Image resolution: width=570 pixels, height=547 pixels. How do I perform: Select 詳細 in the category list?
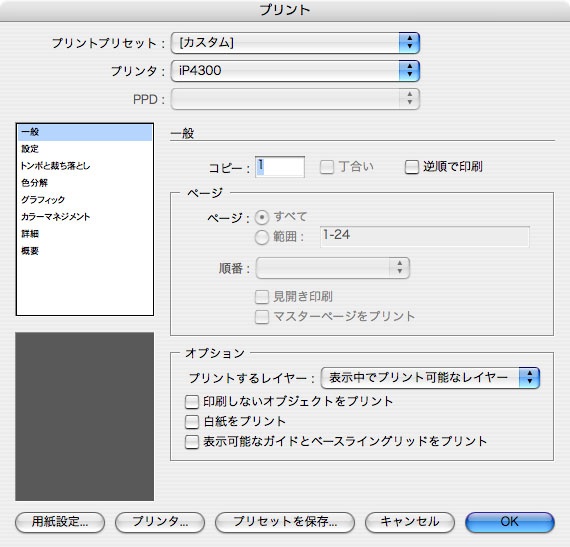(x=84, y=234)
